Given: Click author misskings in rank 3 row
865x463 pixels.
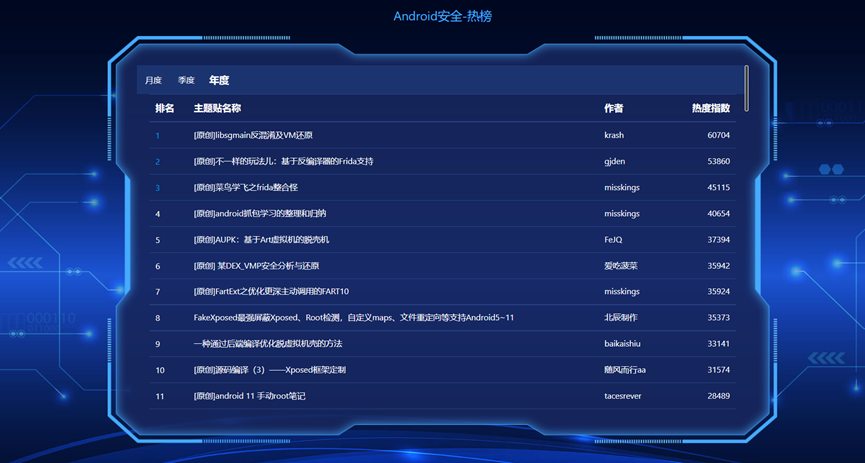Looking at the screenshot, I should point(622,188).
